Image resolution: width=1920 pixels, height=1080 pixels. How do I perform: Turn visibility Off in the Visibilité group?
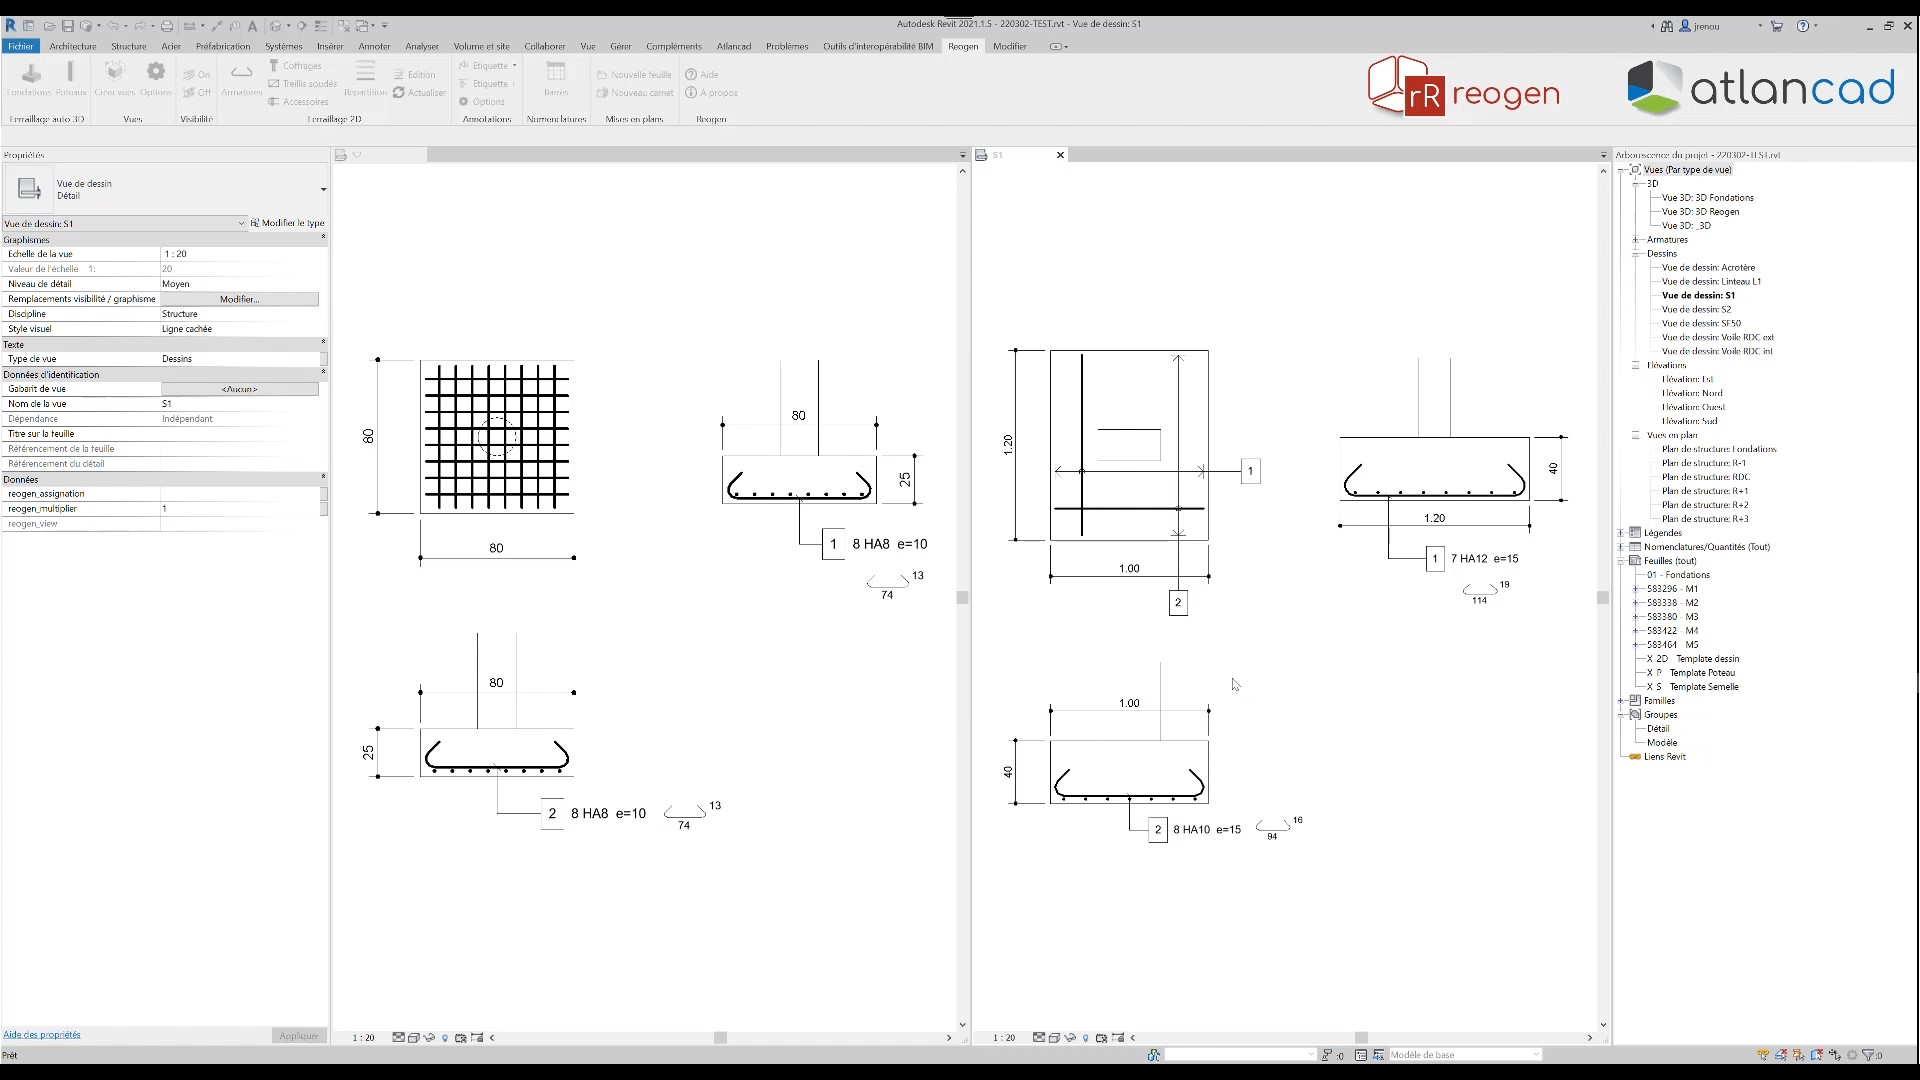tap(196, 92)
